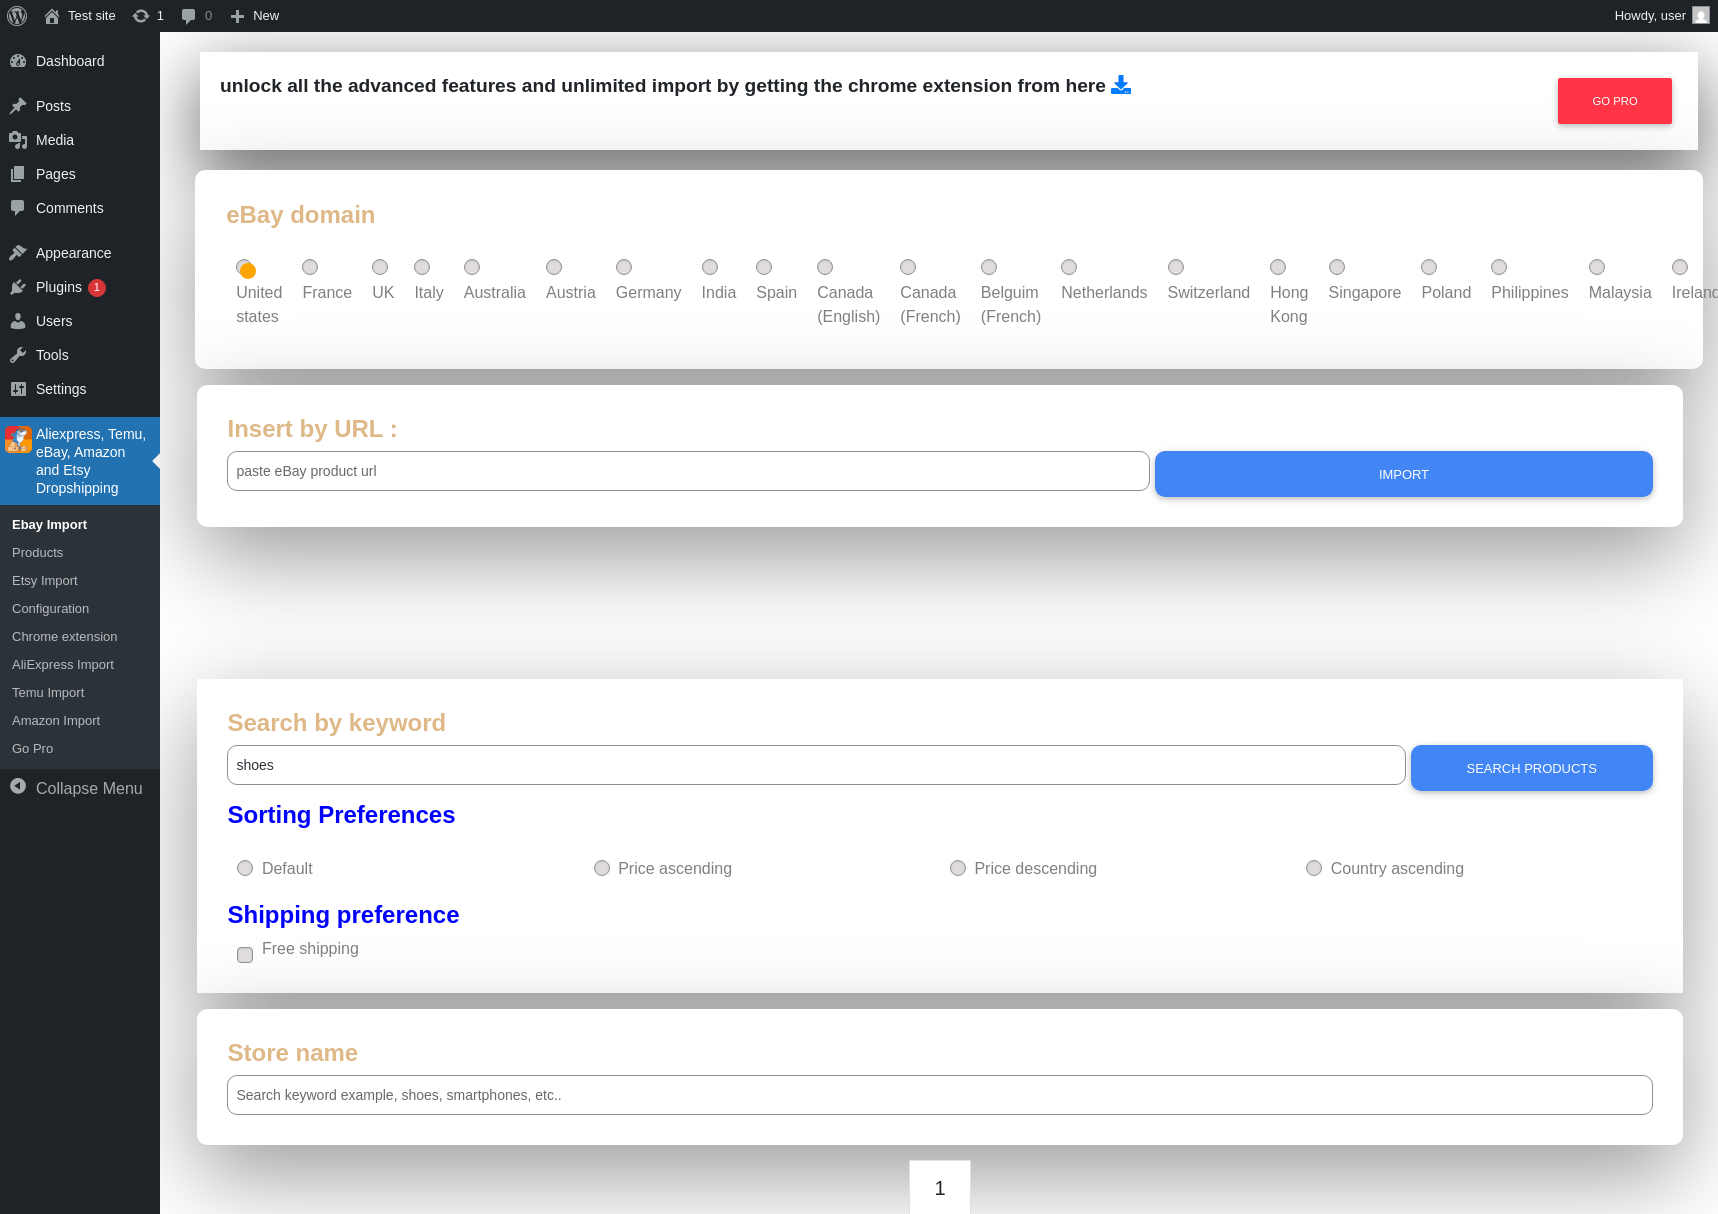Click the Comments icon in sidebar
The height and width of the screenshot is (1214, 1718).
(18, 208)
